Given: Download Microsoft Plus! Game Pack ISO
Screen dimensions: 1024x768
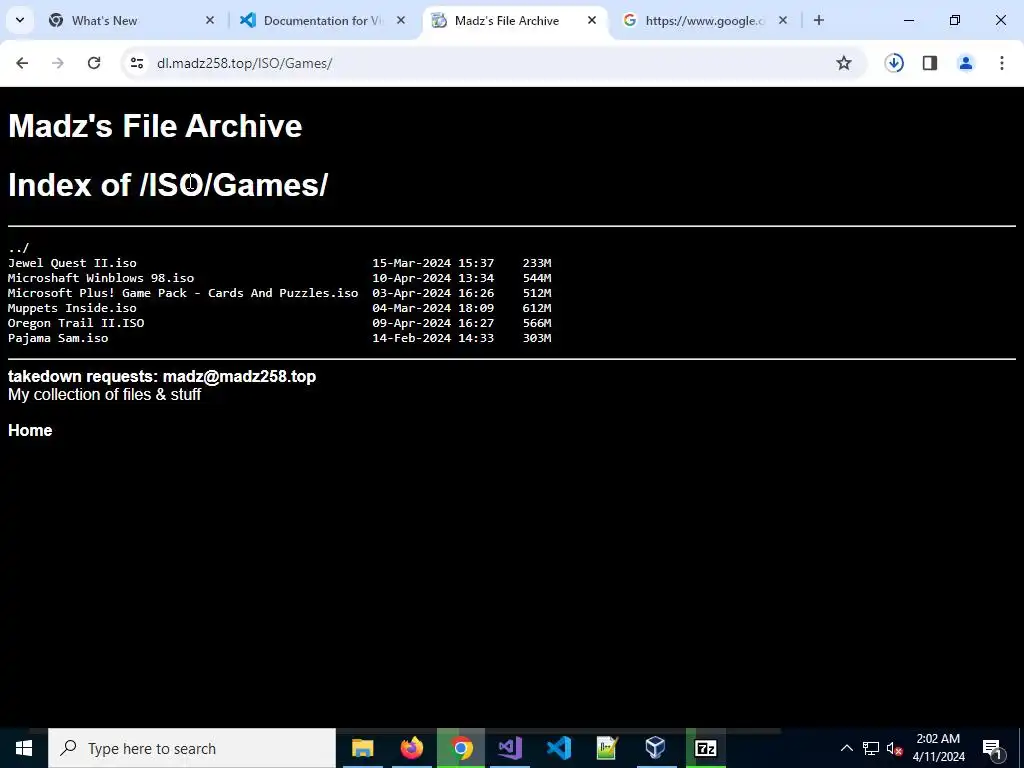Looking at the screenshot, I should point(183,293).
